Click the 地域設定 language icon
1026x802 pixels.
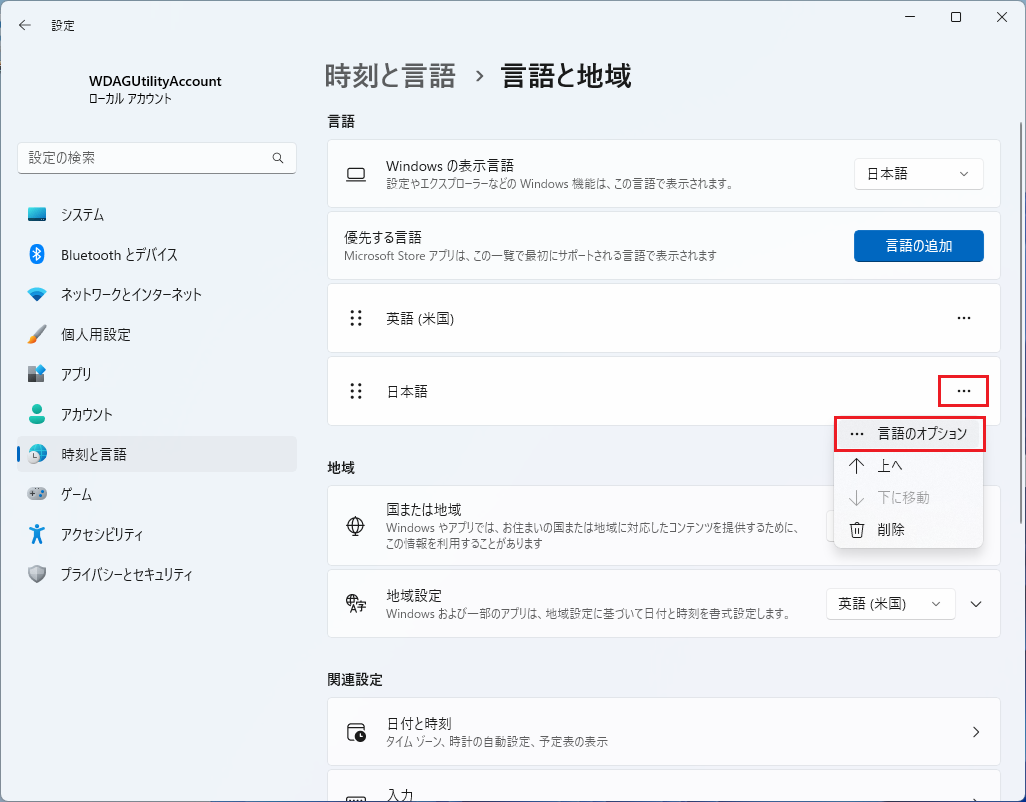tap(356, 604)
